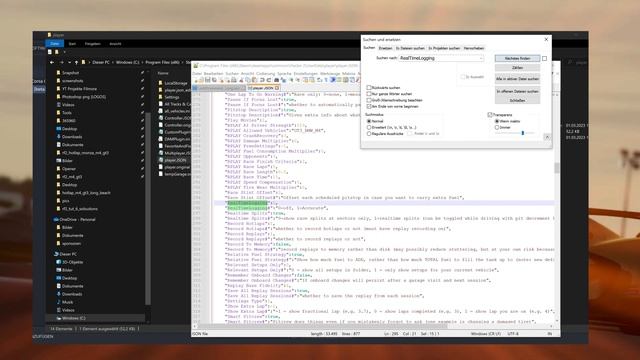Click the Zählen button

pos(518,68)
